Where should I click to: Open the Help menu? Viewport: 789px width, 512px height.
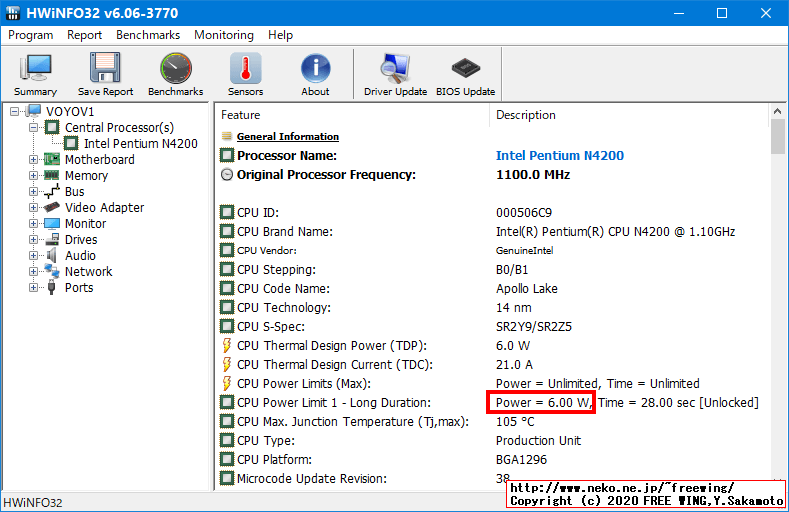click(280, 35)
